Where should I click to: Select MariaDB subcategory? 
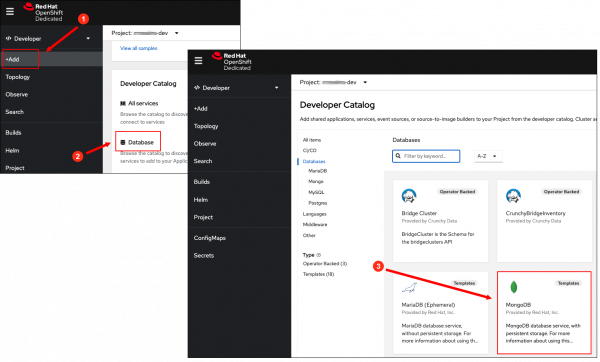[x=317, y=171]
